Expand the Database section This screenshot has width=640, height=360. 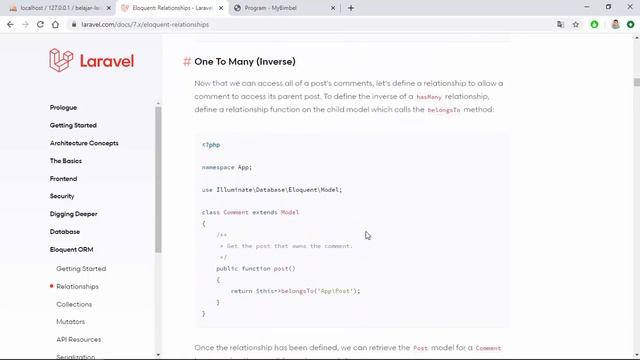tap(65, 232)
